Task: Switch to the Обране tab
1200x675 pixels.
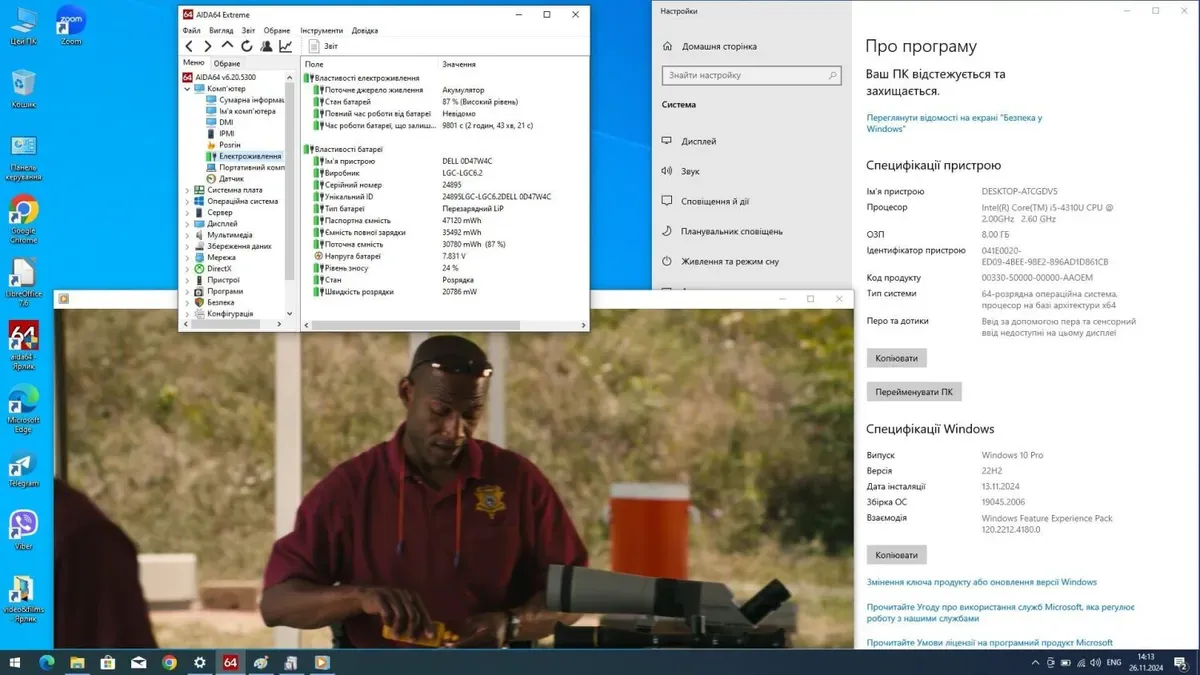Action: pyautogui.click(x=227, y=63)
